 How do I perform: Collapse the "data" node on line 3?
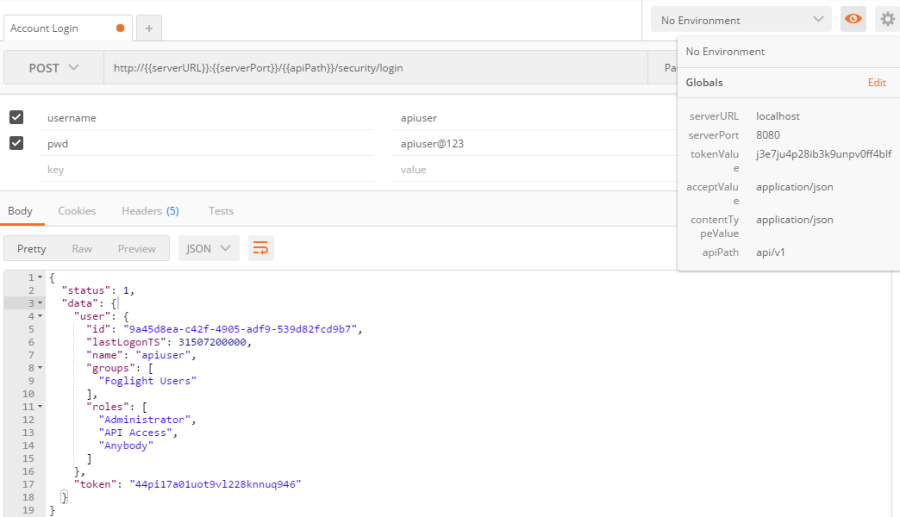click(40, 303)
